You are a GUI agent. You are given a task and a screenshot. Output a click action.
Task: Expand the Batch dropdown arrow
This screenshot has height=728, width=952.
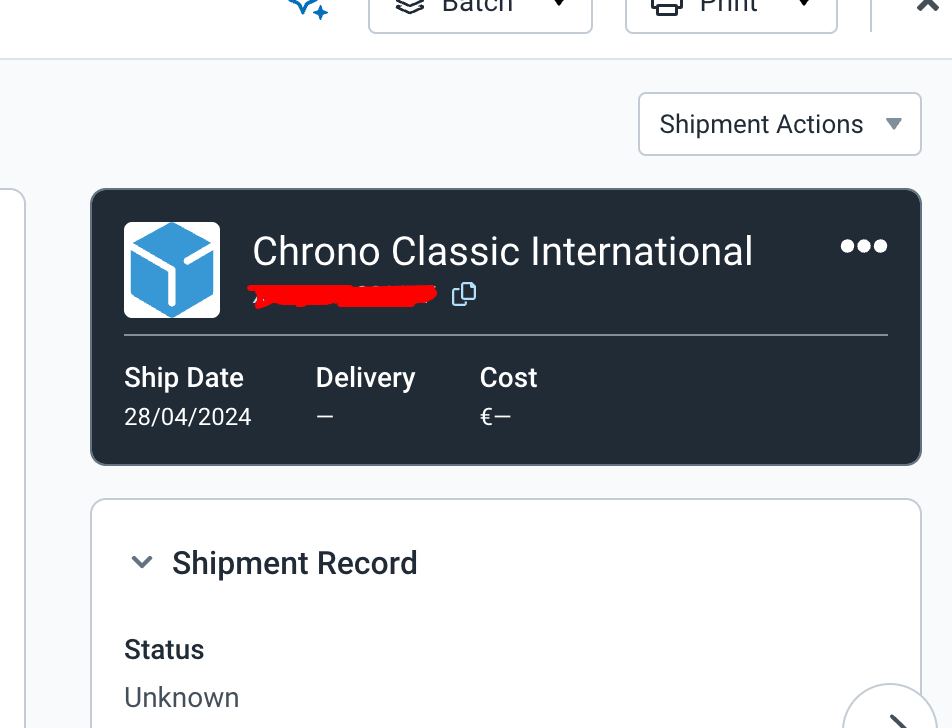[x=560, y=3]
